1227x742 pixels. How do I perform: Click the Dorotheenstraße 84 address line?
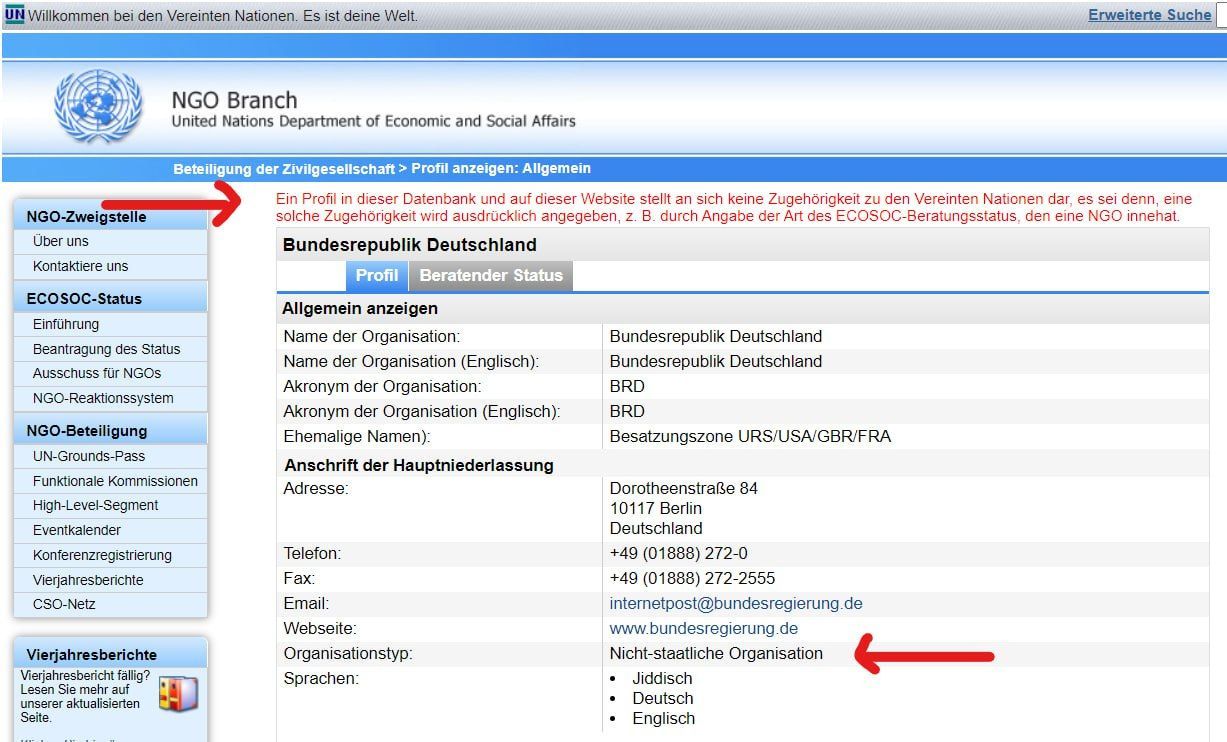pos(684,488)
